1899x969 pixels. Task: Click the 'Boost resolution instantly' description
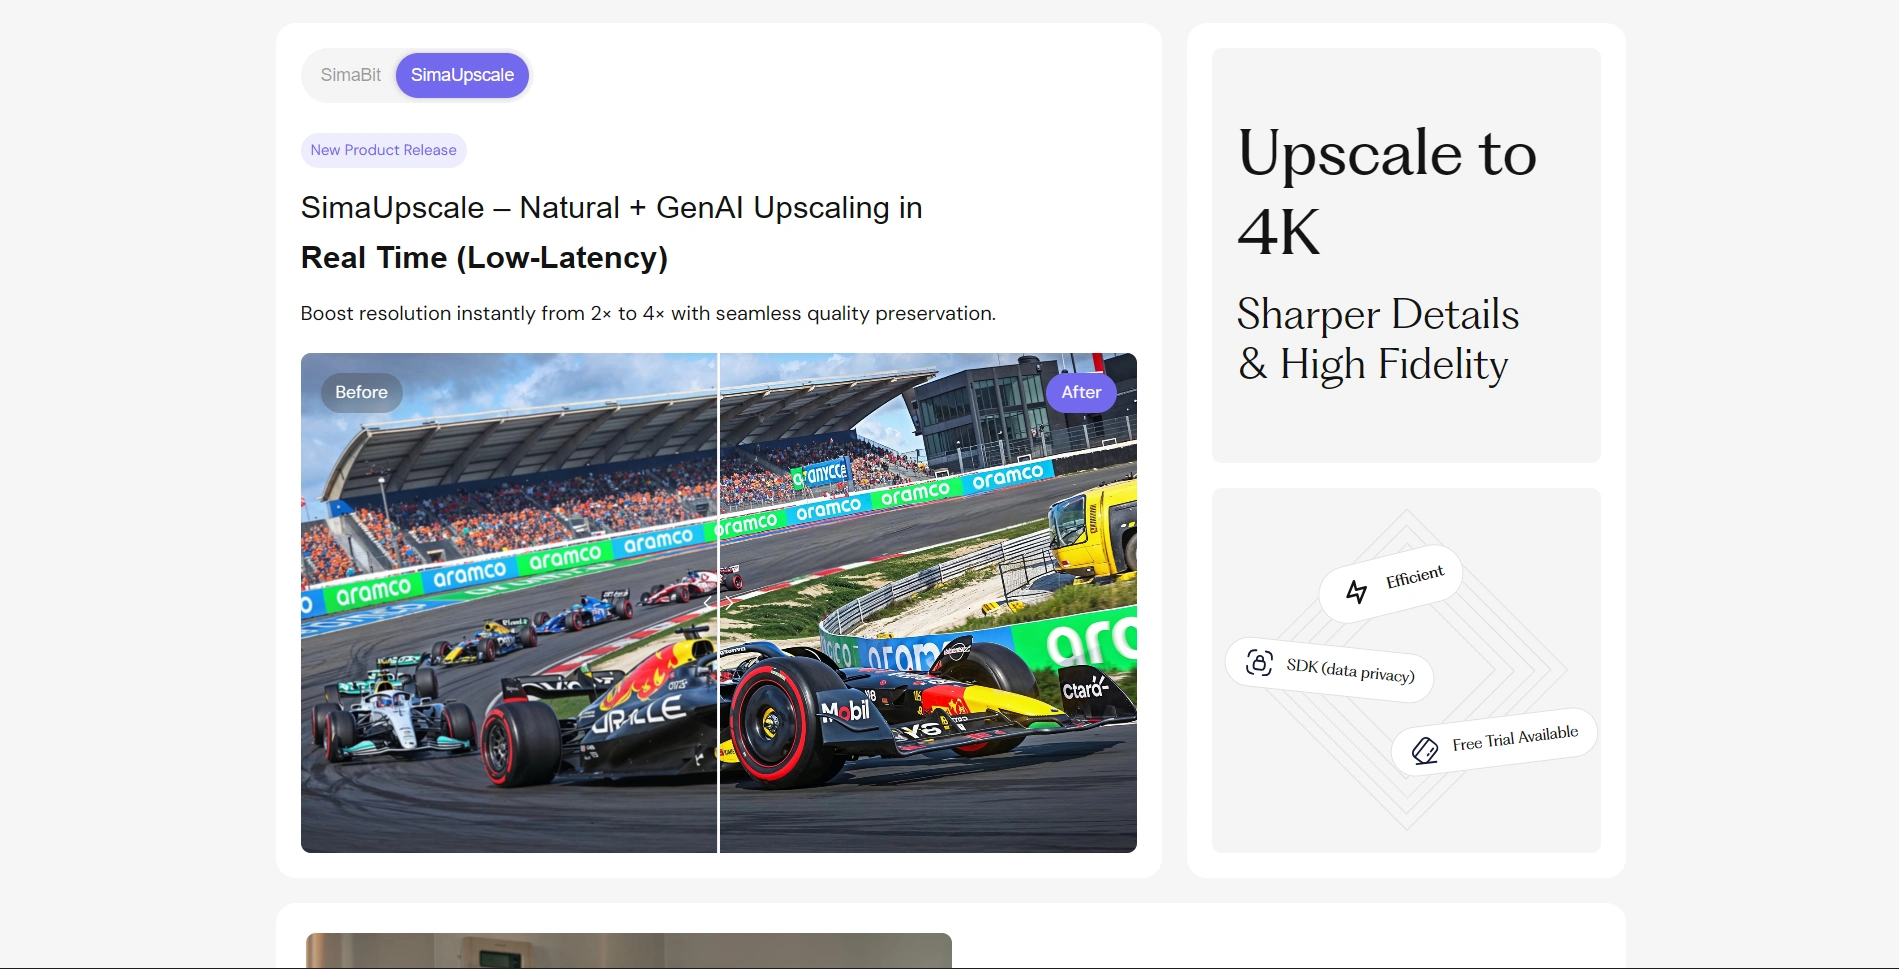pyautogui.click(x=648, y=314)
